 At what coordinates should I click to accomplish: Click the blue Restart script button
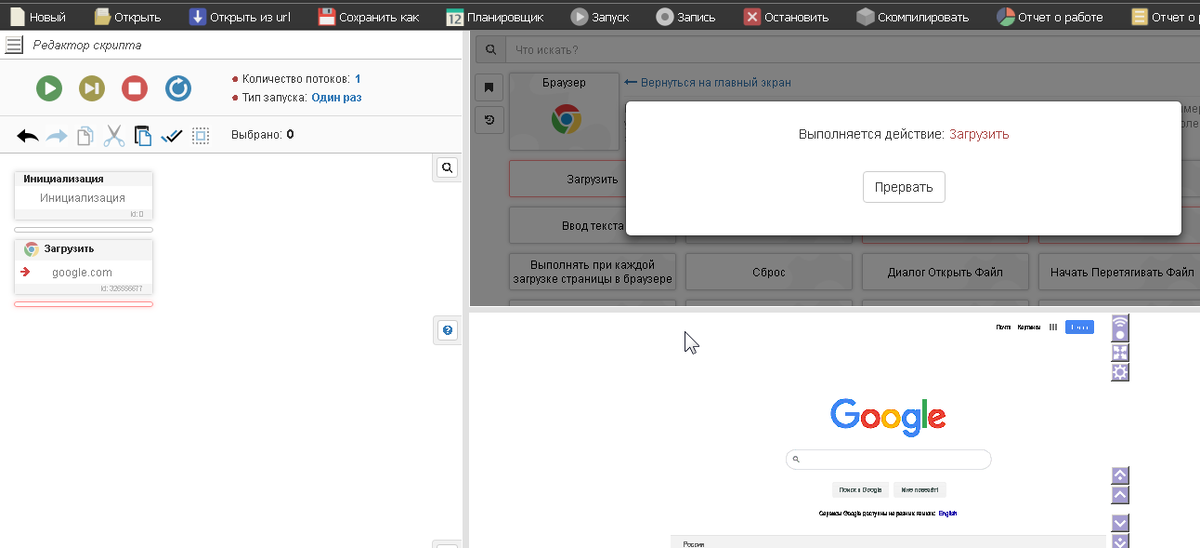pyautogui.click(x=178, y=88)
